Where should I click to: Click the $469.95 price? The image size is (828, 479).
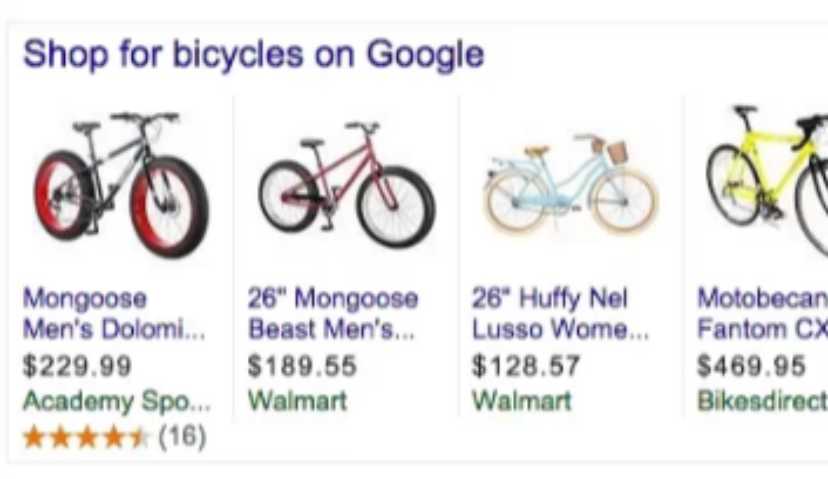click(x=751, y=366)
